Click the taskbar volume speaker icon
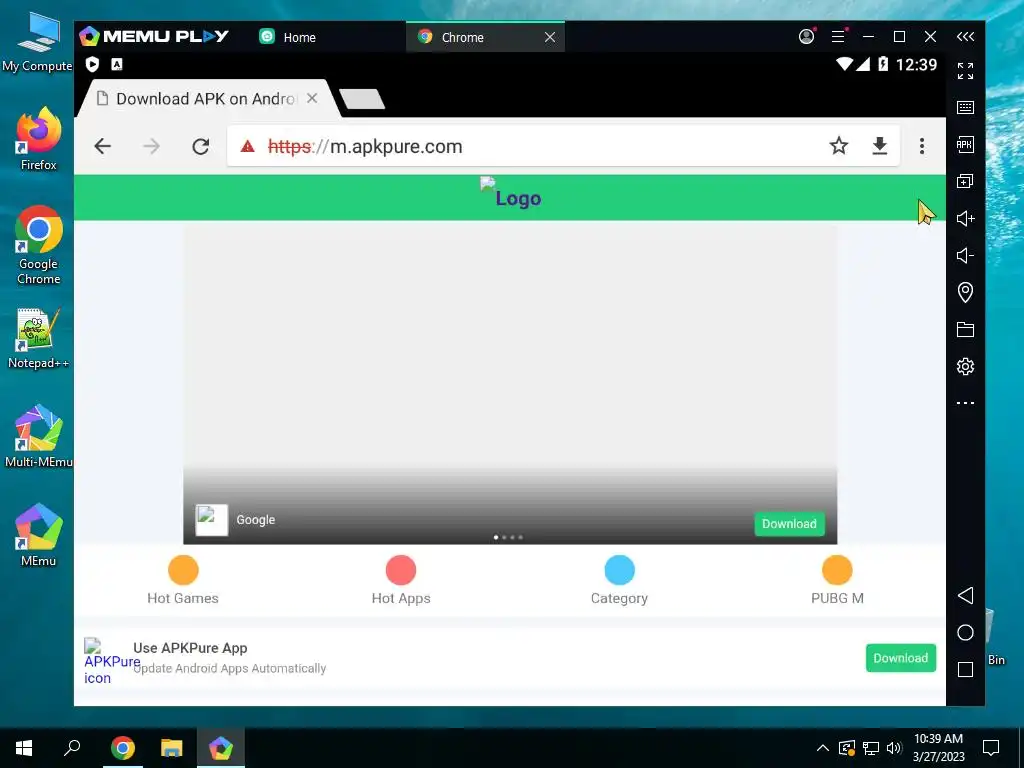The image size is (1024, 768). click(x=894, y=748)
